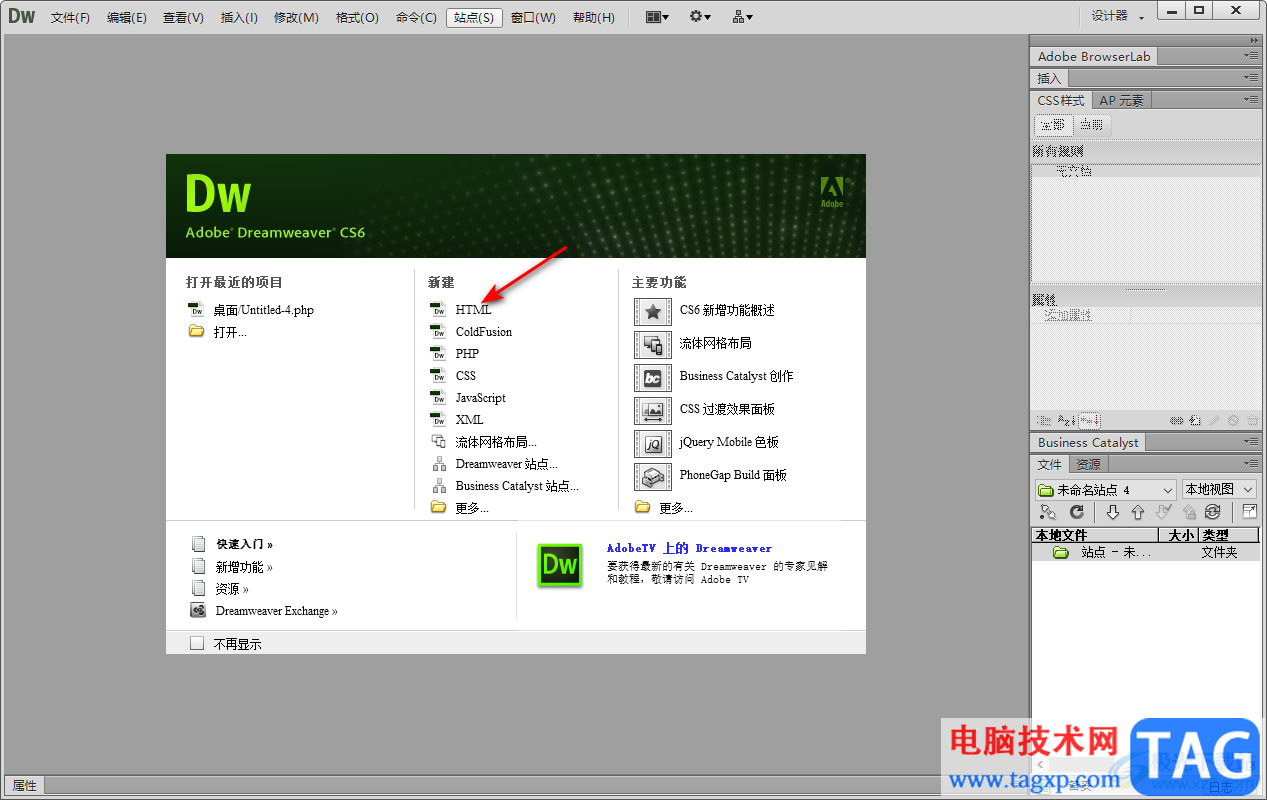This screenshot has height=800, width=1267.
Task: Open the jQuery Mobile swatches feature icon
Action: click(x=653, y=443)
